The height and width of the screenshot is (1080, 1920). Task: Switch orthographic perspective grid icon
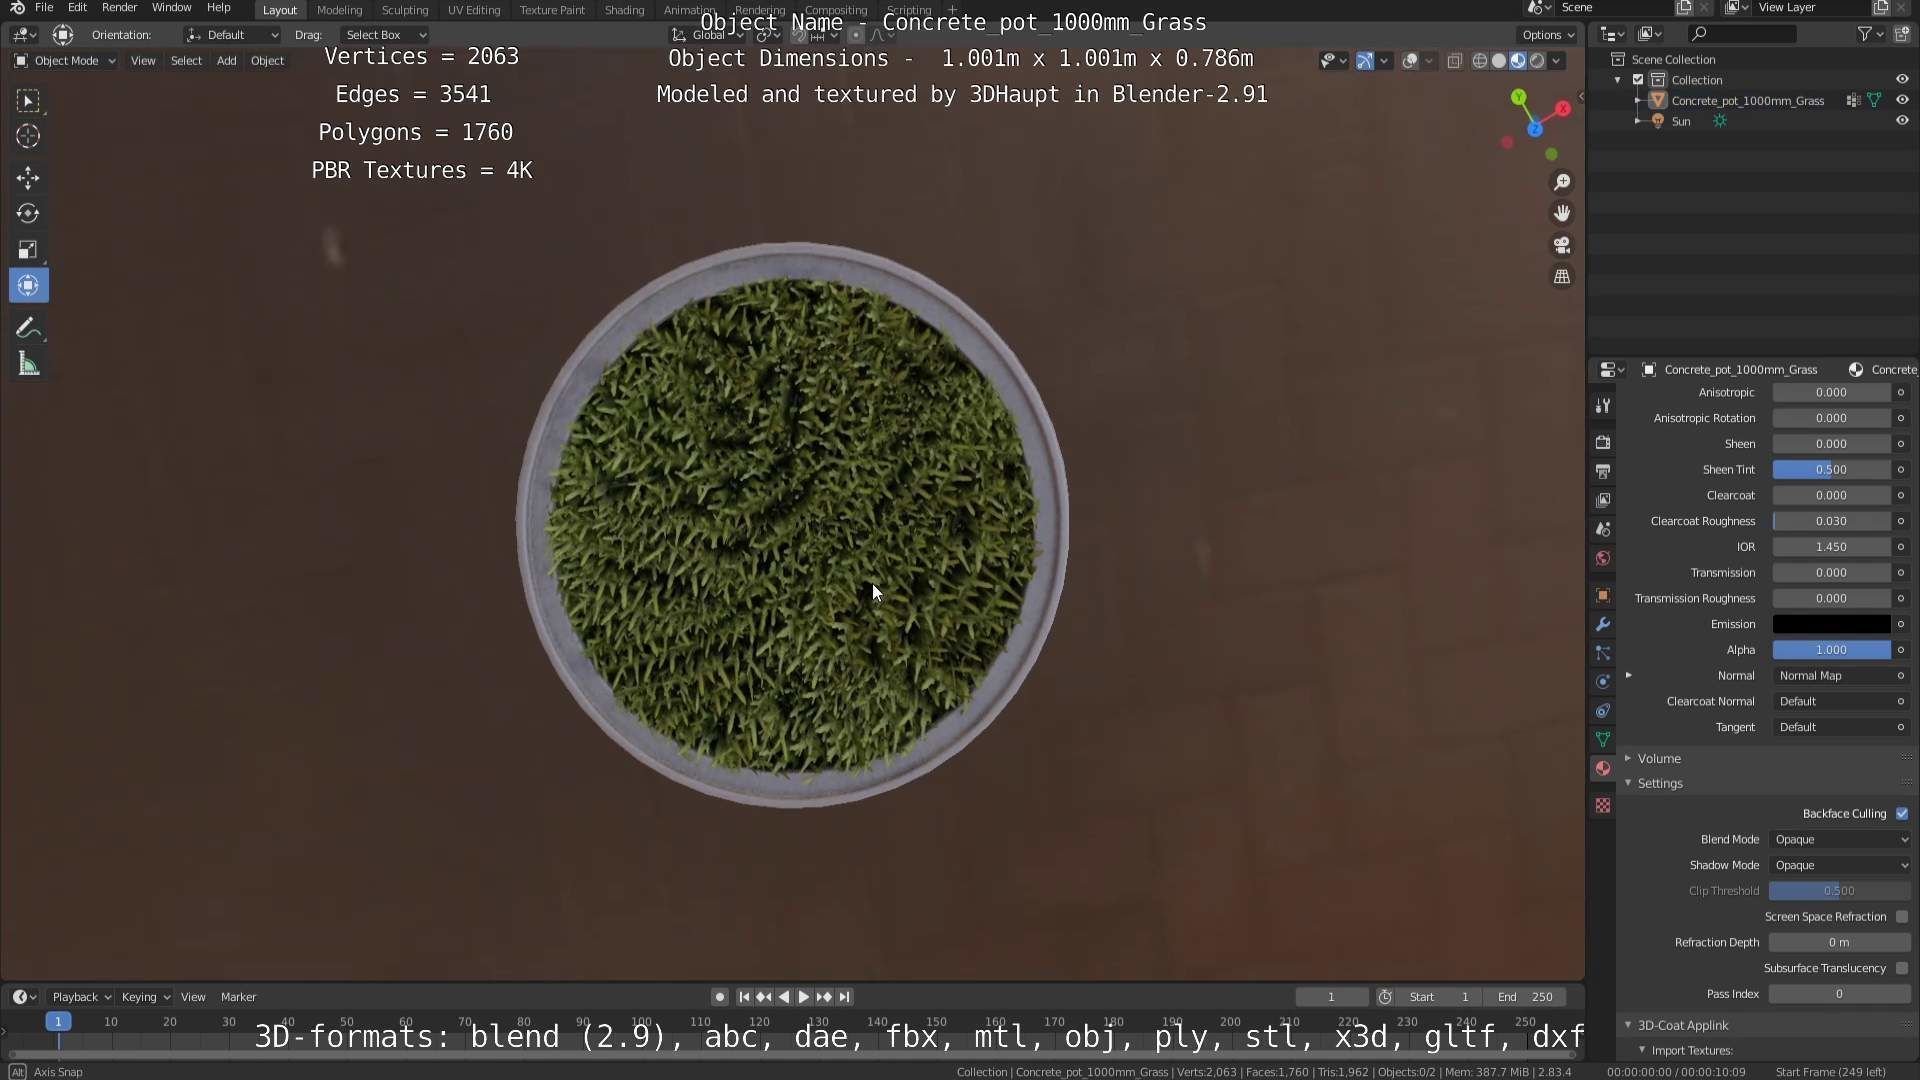point(1561,277)
